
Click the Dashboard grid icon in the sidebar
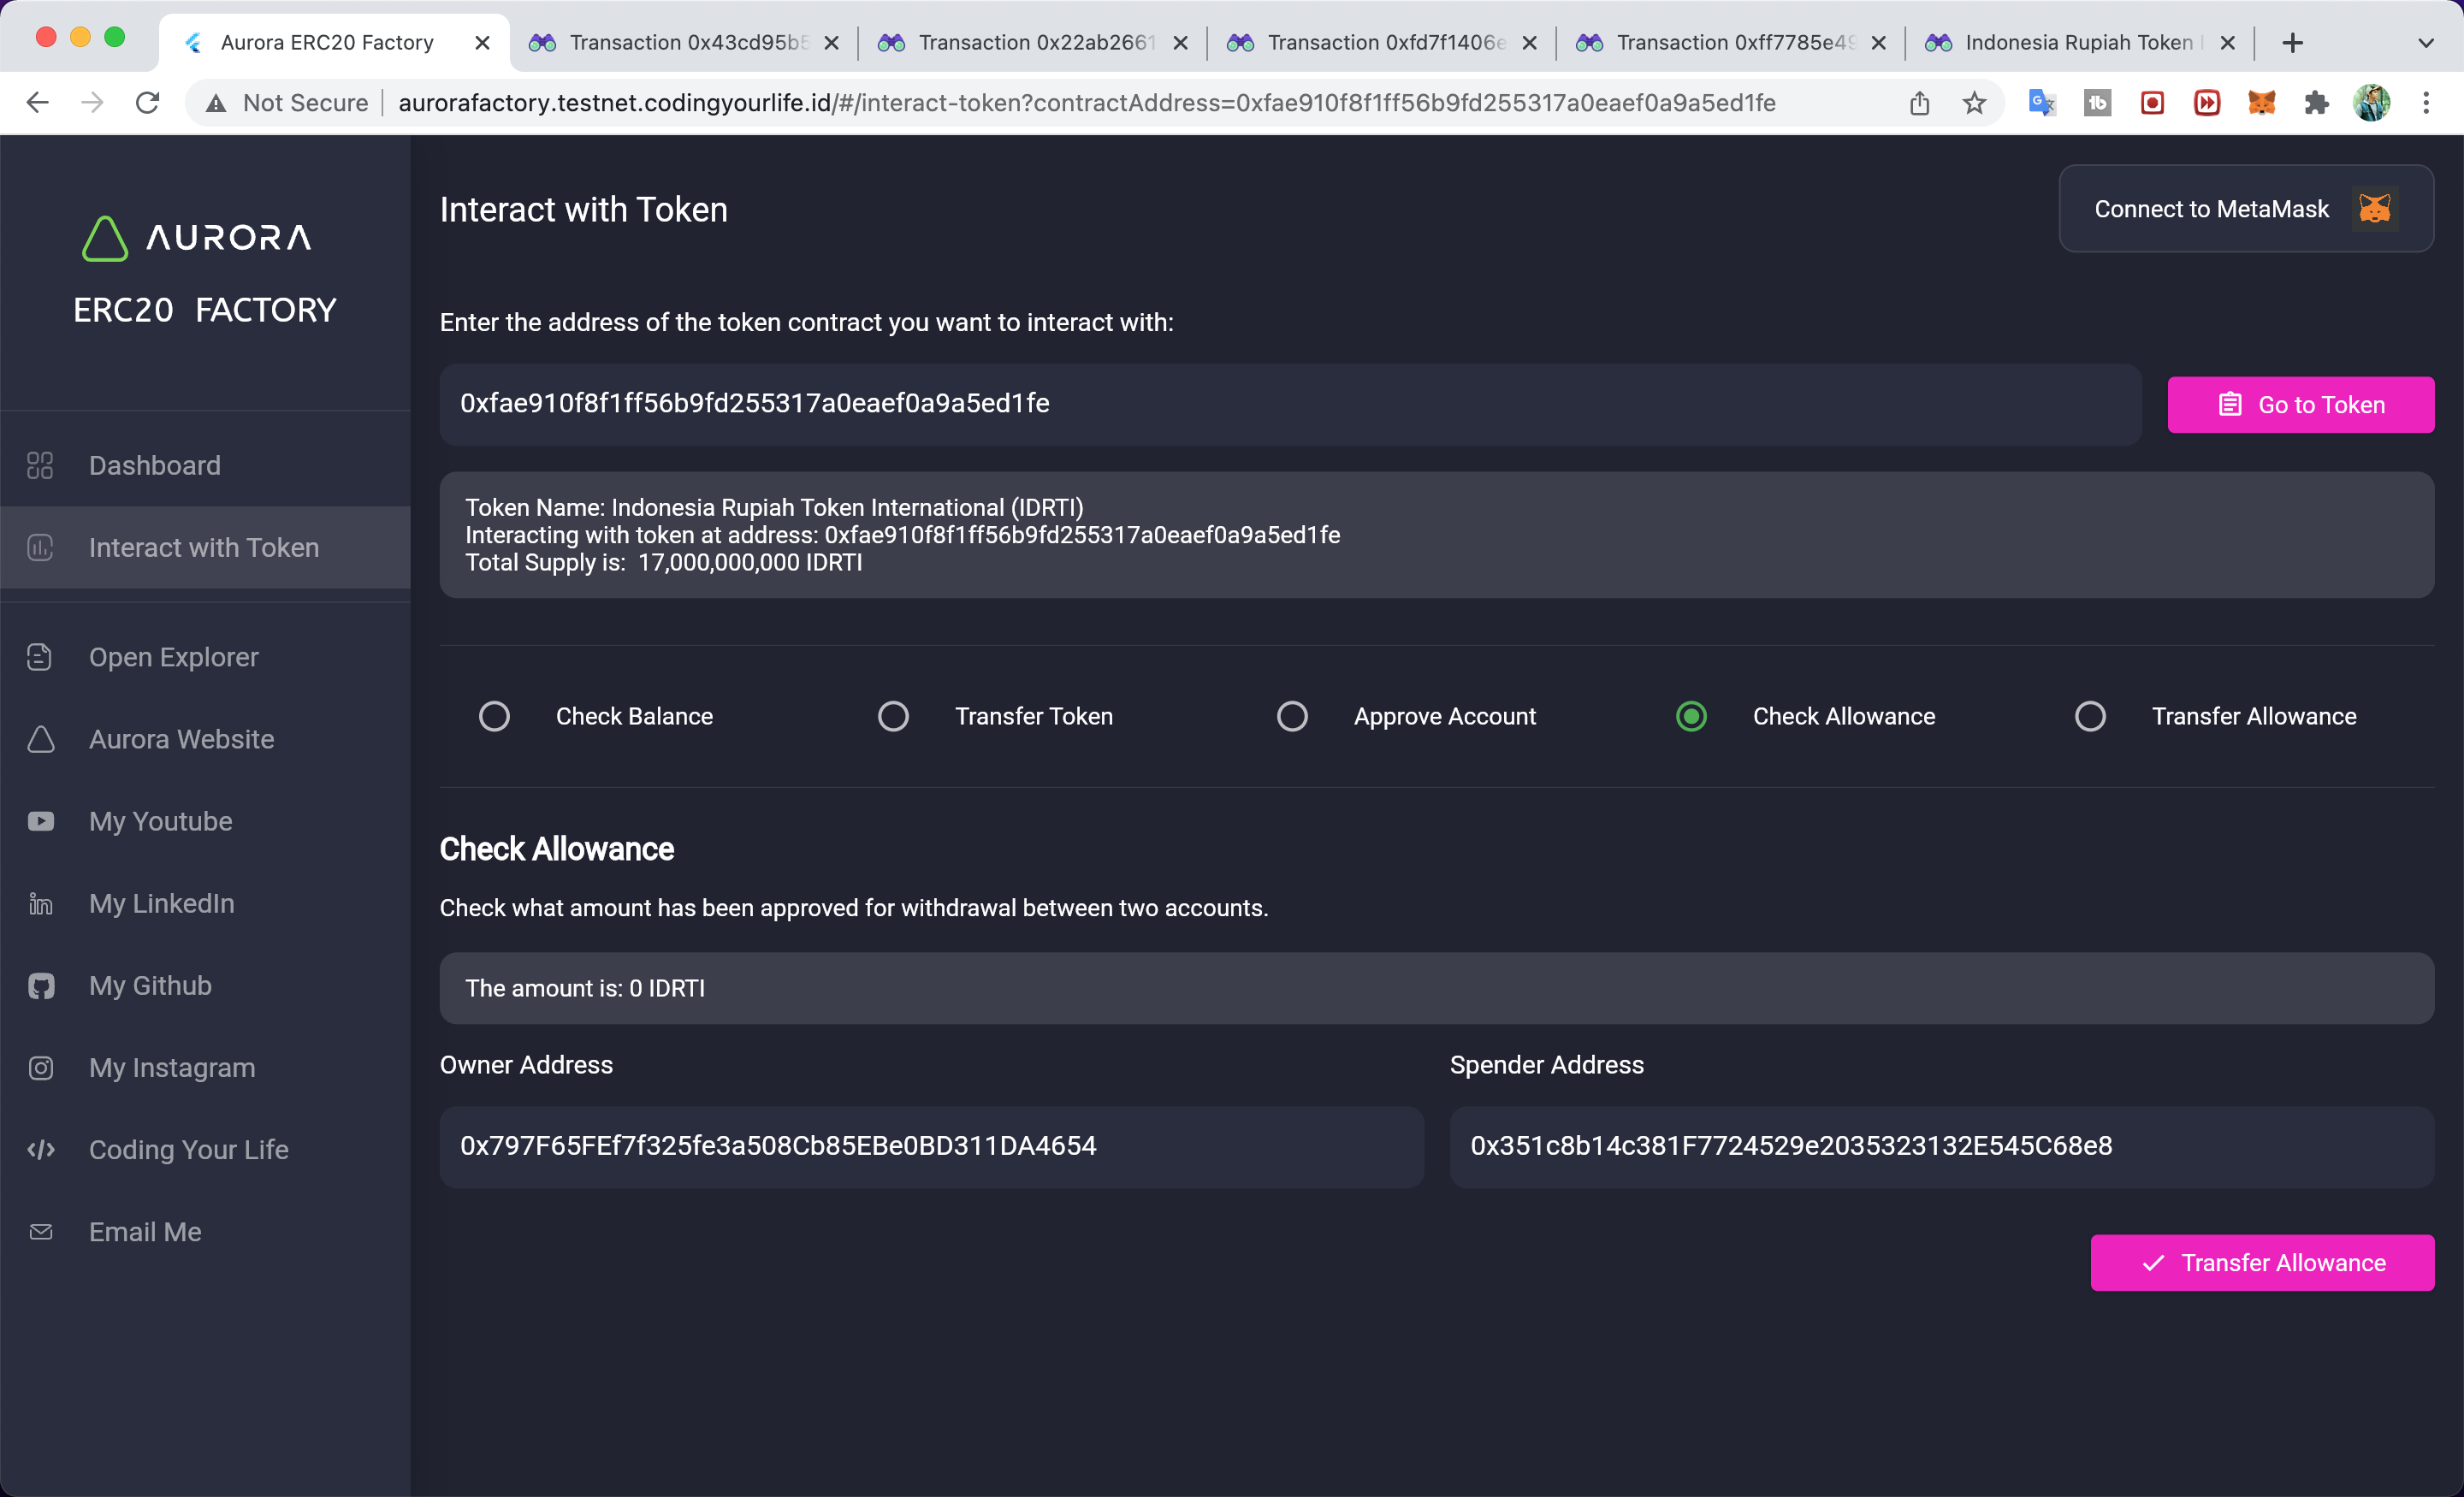[x=40, y=465]
